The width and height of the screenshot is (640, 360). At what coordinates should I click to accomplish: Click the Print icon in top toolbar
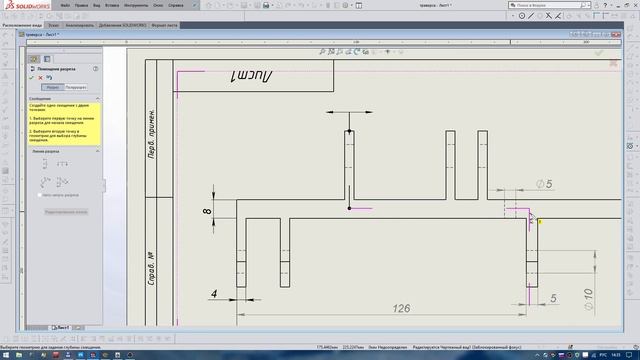coord(266,5)
